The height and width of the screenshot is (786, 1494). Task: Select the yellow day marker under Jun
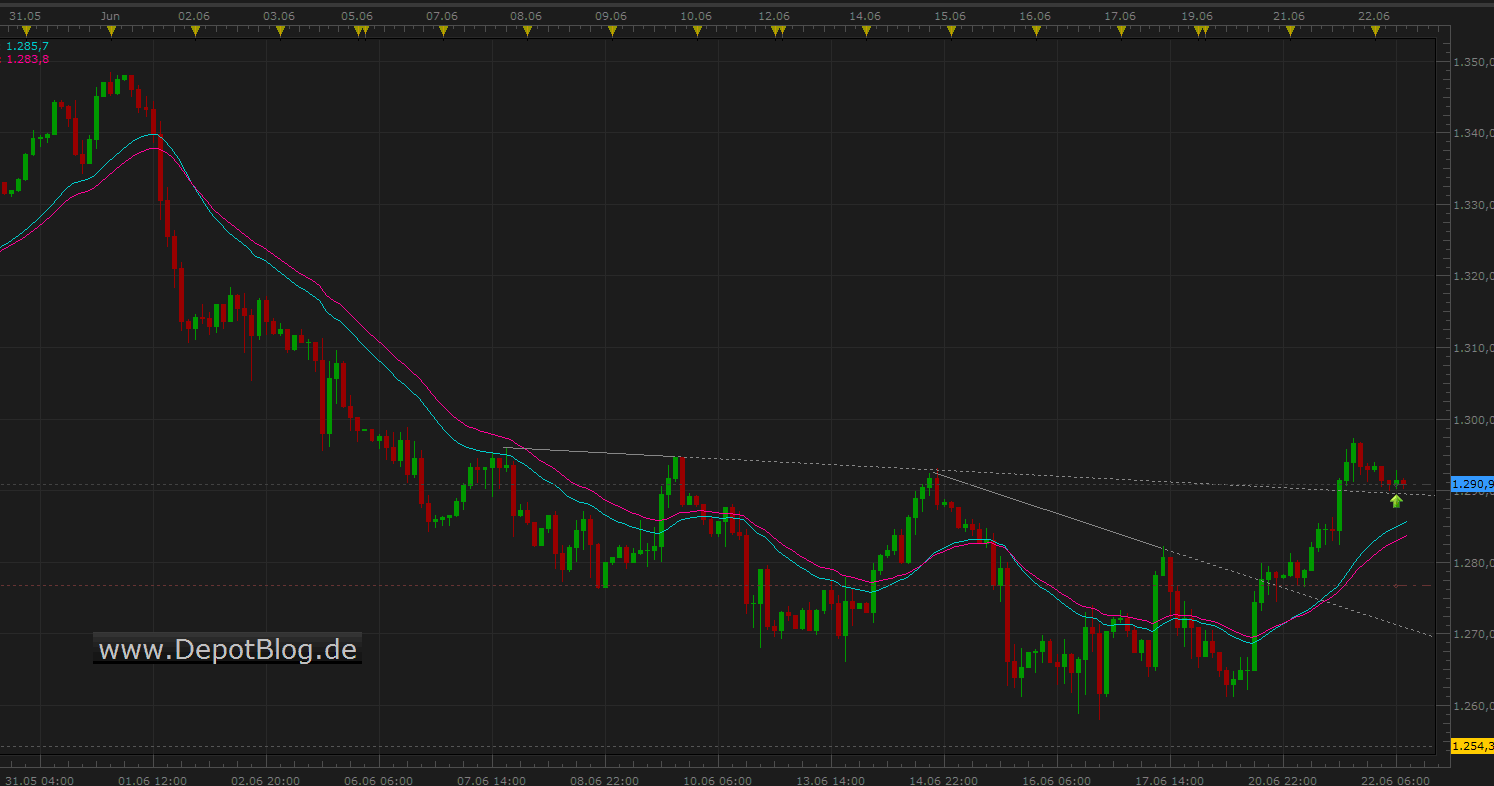coord(111,32)
